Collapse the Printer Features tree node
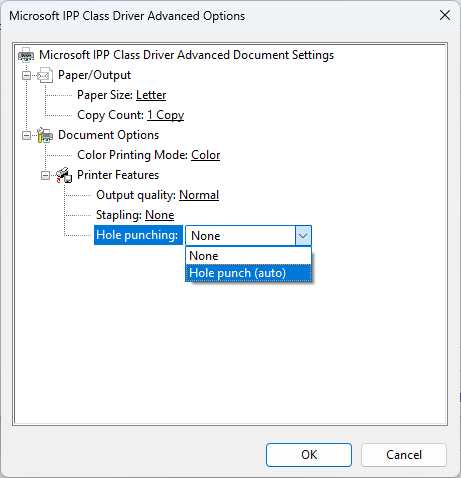 (45, 175)
